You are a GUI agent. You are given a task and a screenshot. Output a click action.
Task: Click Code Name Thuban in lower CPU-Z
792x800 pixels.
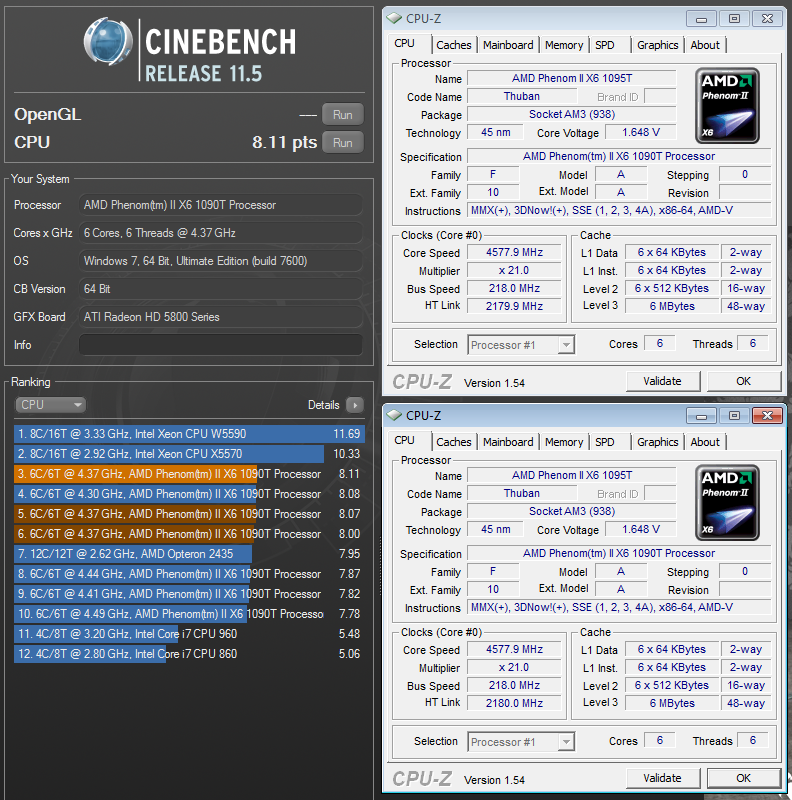pos(522,493)
